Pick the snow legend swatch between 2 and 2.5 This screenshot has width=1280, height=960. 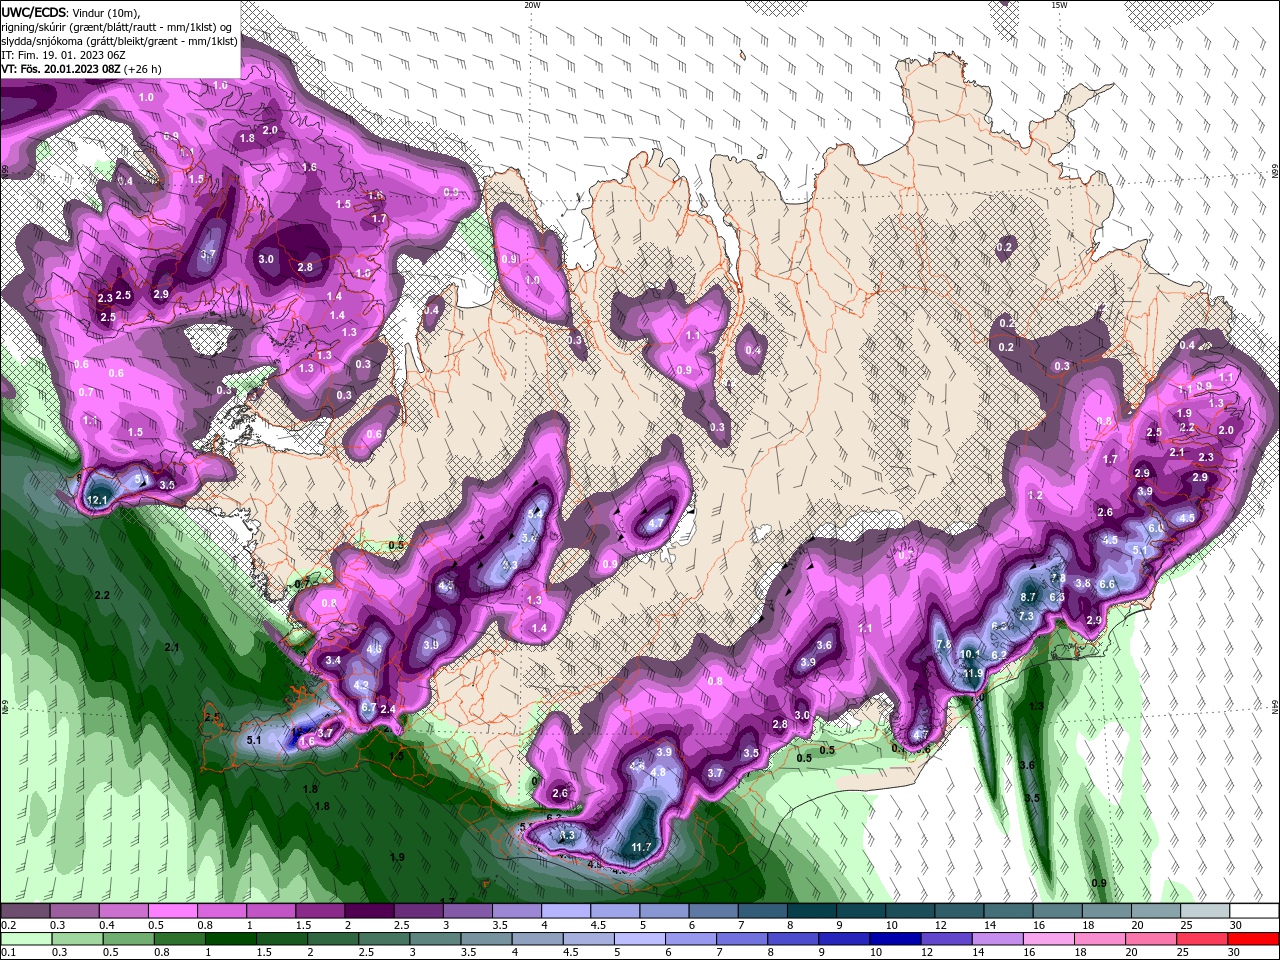point(369,911)
